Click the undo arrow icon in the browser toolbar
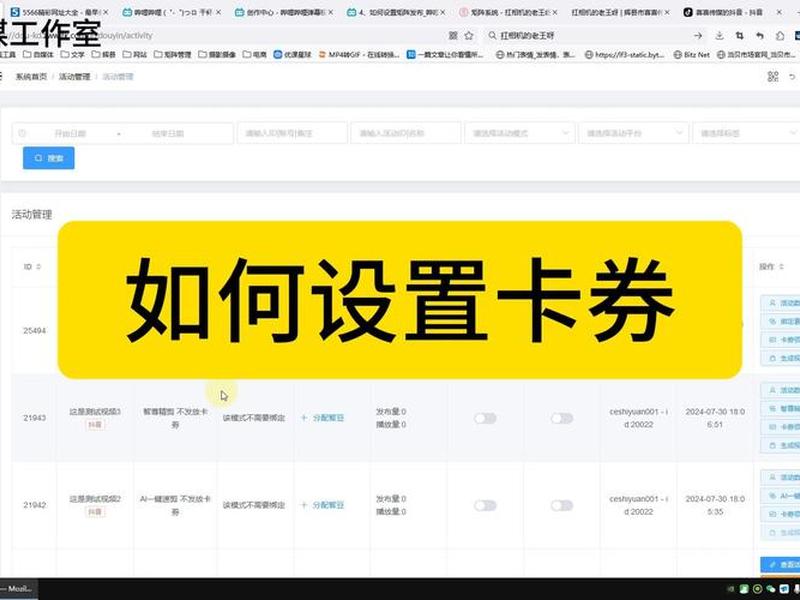This screenshot has height=600, width=800. (760, 36)
